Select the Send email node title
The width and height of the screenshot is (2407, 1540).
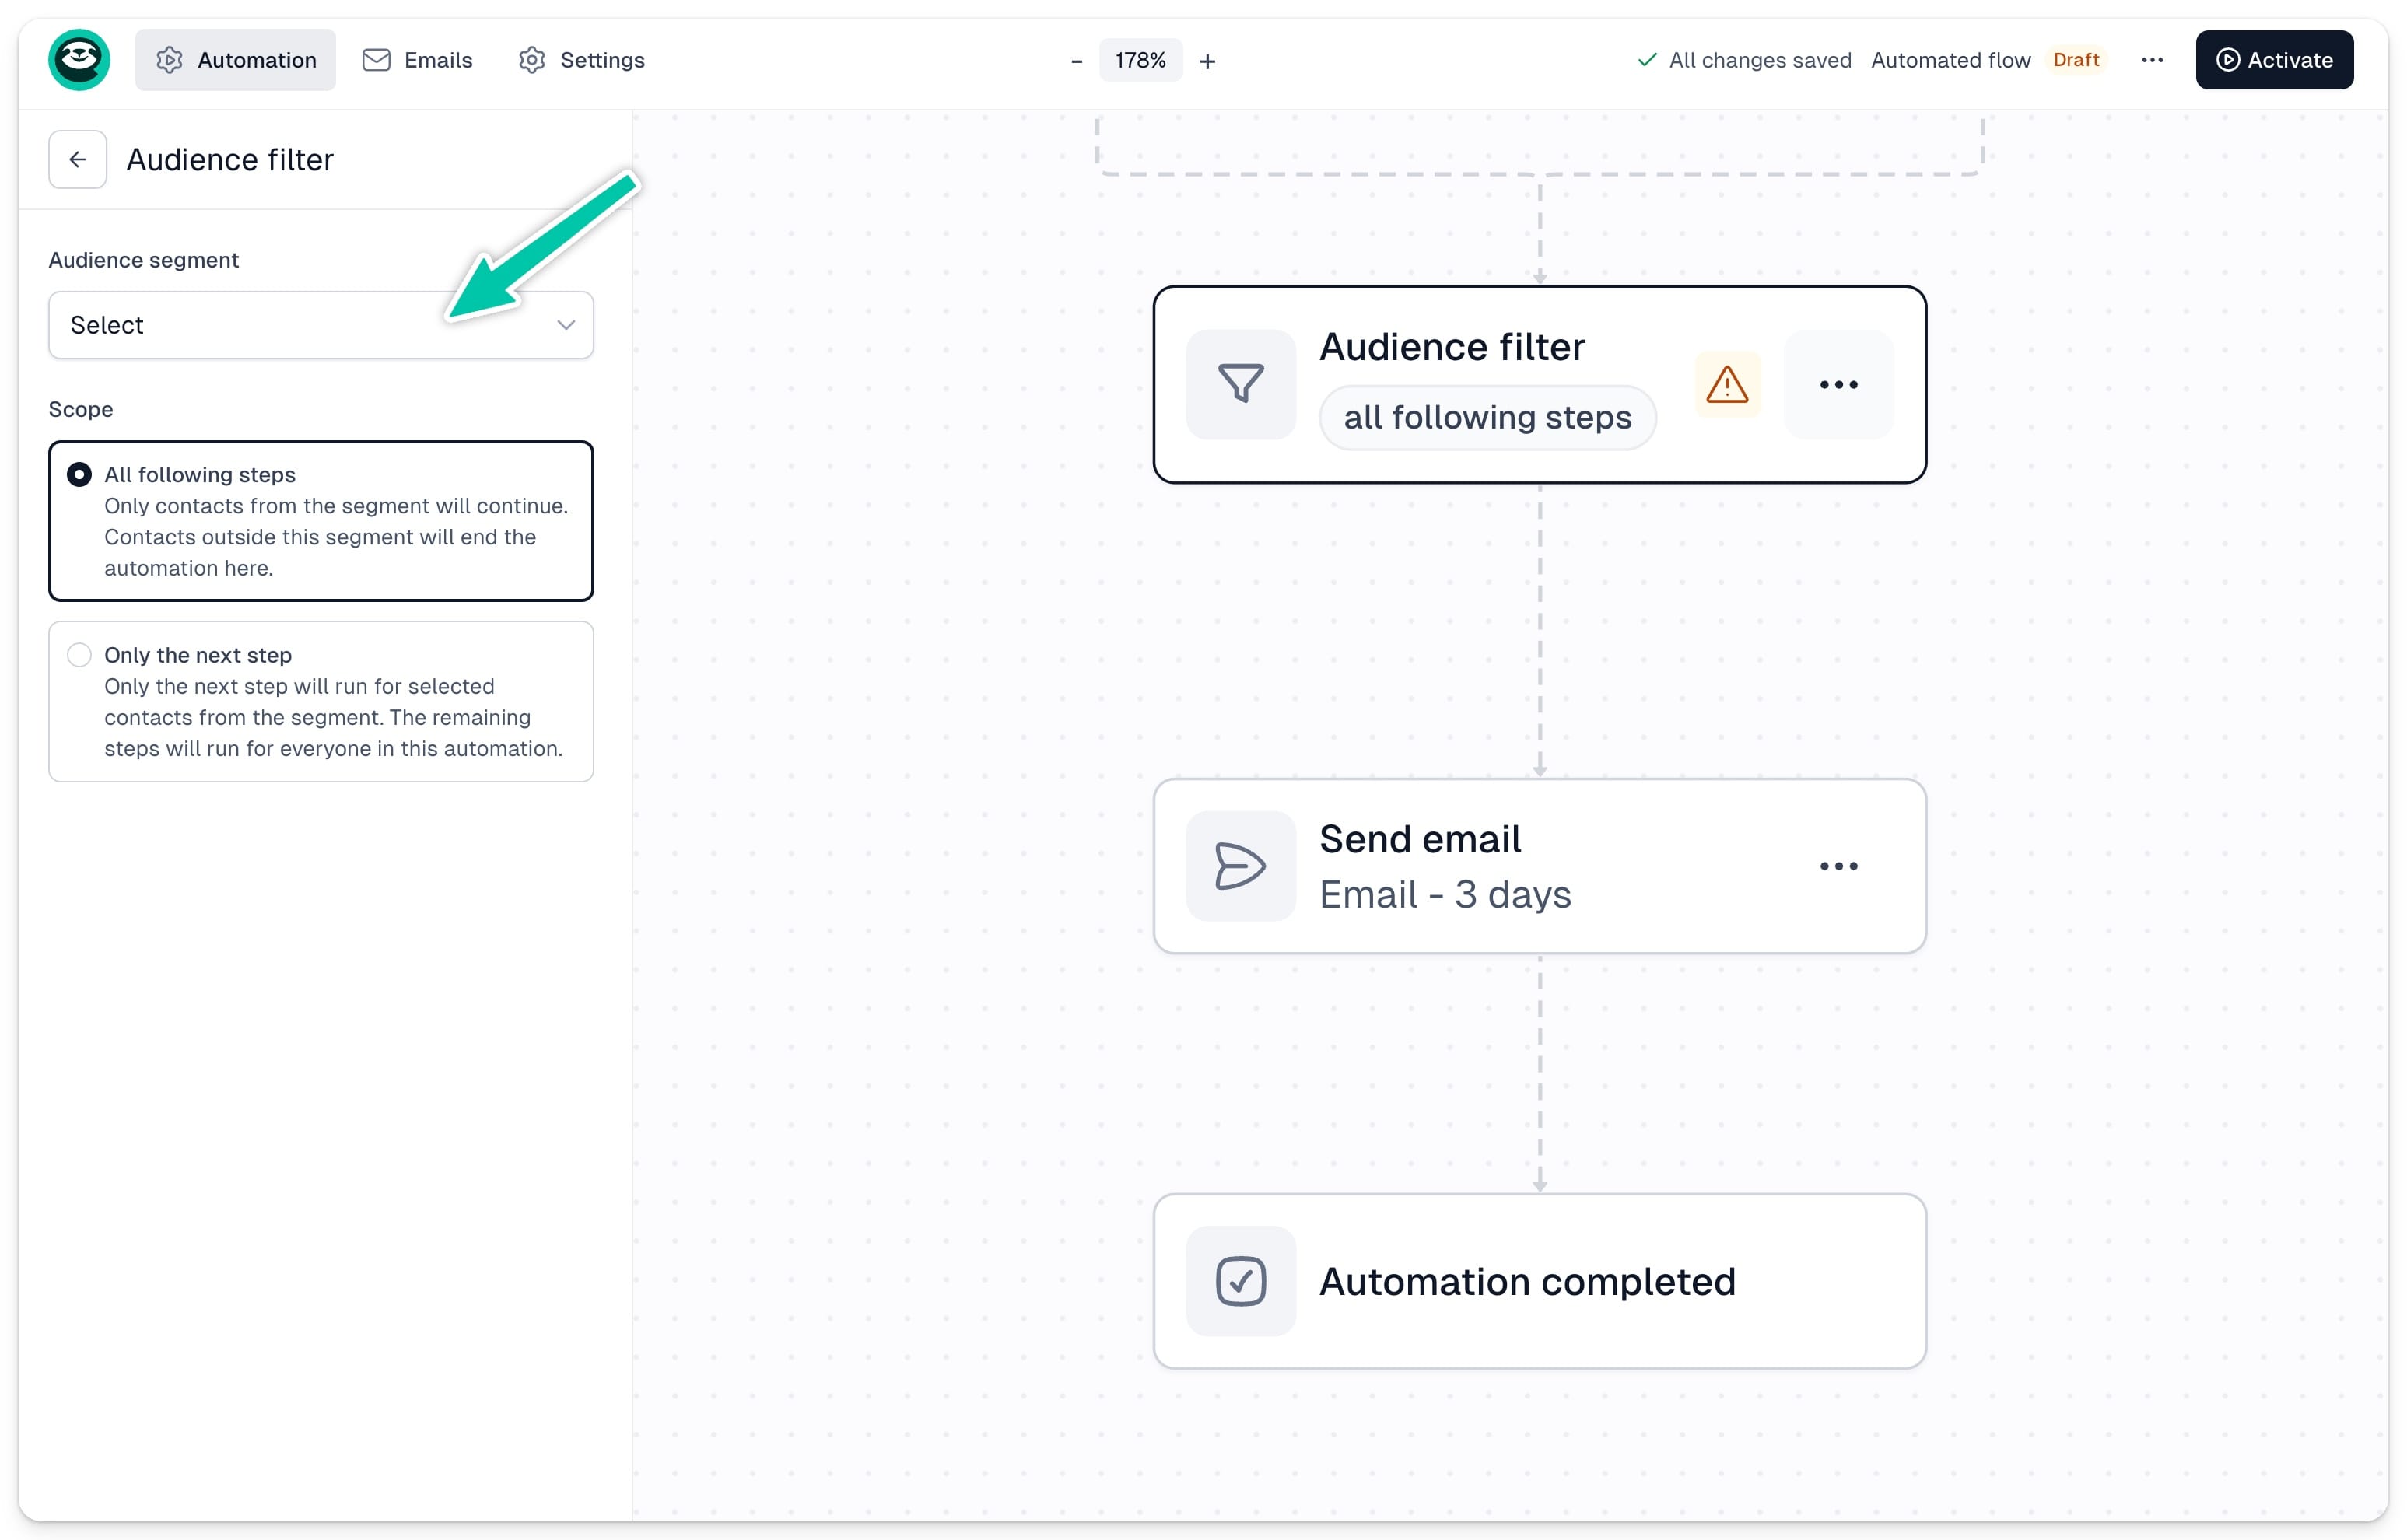point(1420,839)
